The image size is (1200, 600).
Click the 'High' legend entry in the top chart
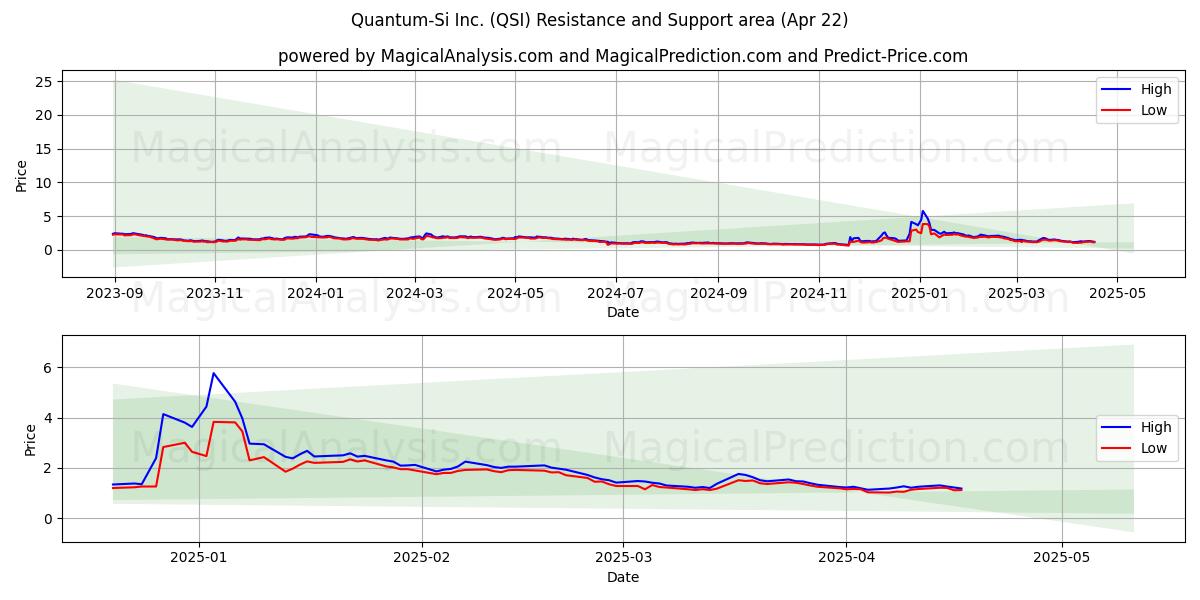click(1156, 89)
